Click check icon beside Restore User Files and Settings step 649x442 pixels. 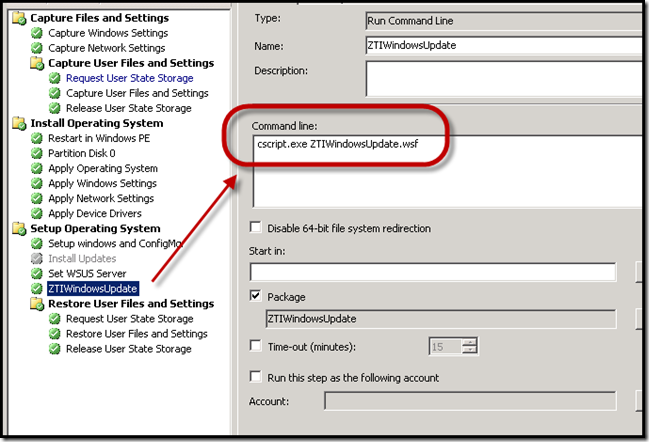55,334
